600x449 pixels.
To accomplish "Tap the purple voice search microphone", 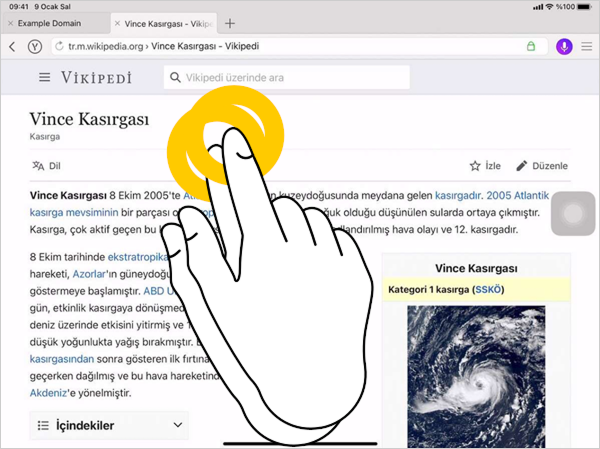I will tap(564, 47).
